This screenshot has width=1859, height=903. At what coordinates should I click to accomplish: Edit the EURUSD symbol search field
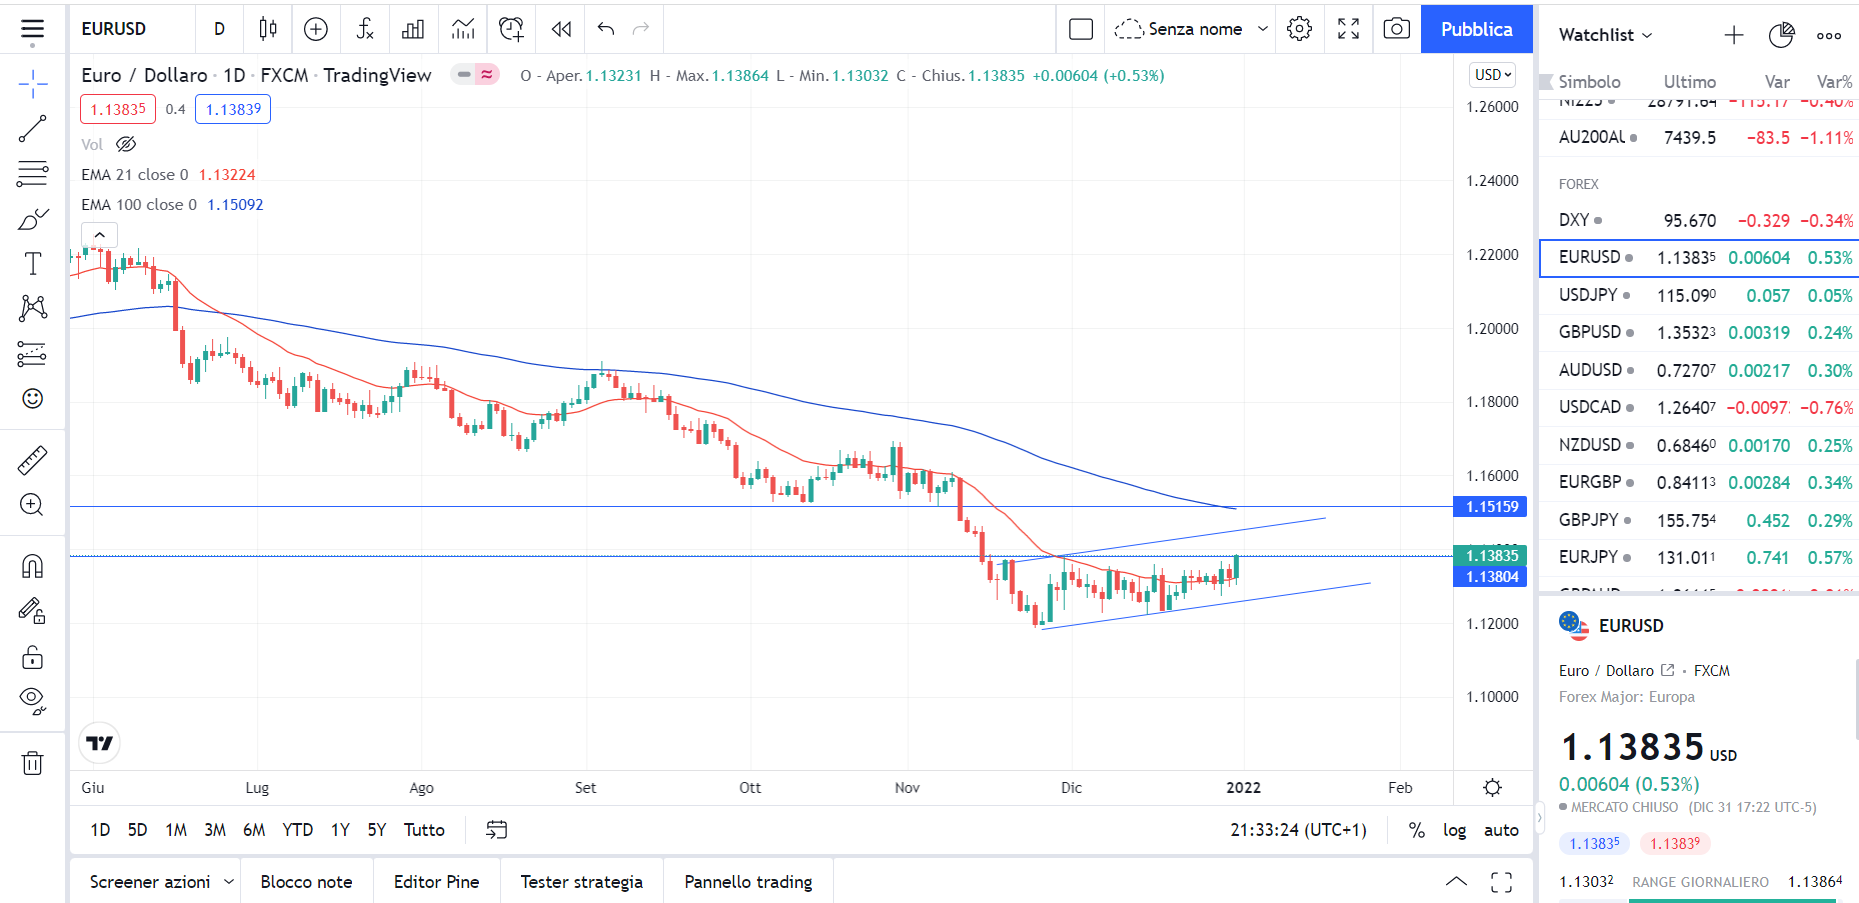tap(130, 29)
